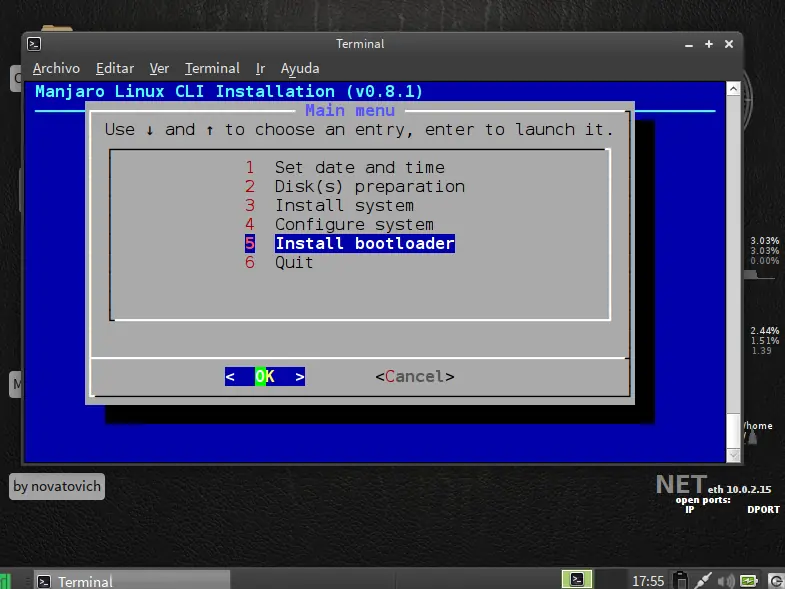Select 'Configure system' entry

coord(354,224)
